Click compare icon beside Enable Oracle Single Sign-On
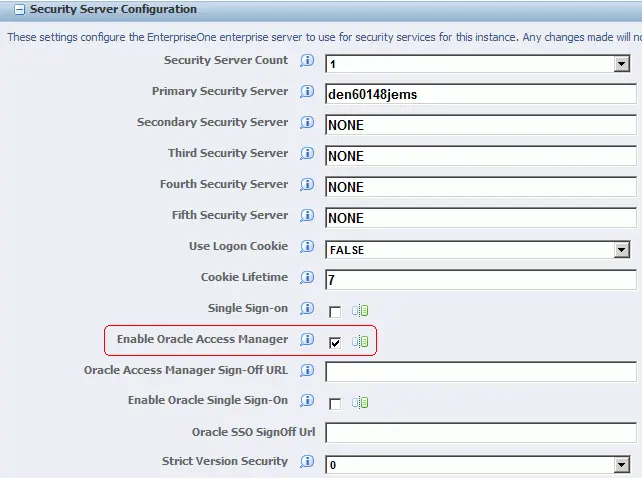This screenshot has width=642, height=478. pos(360,403)
